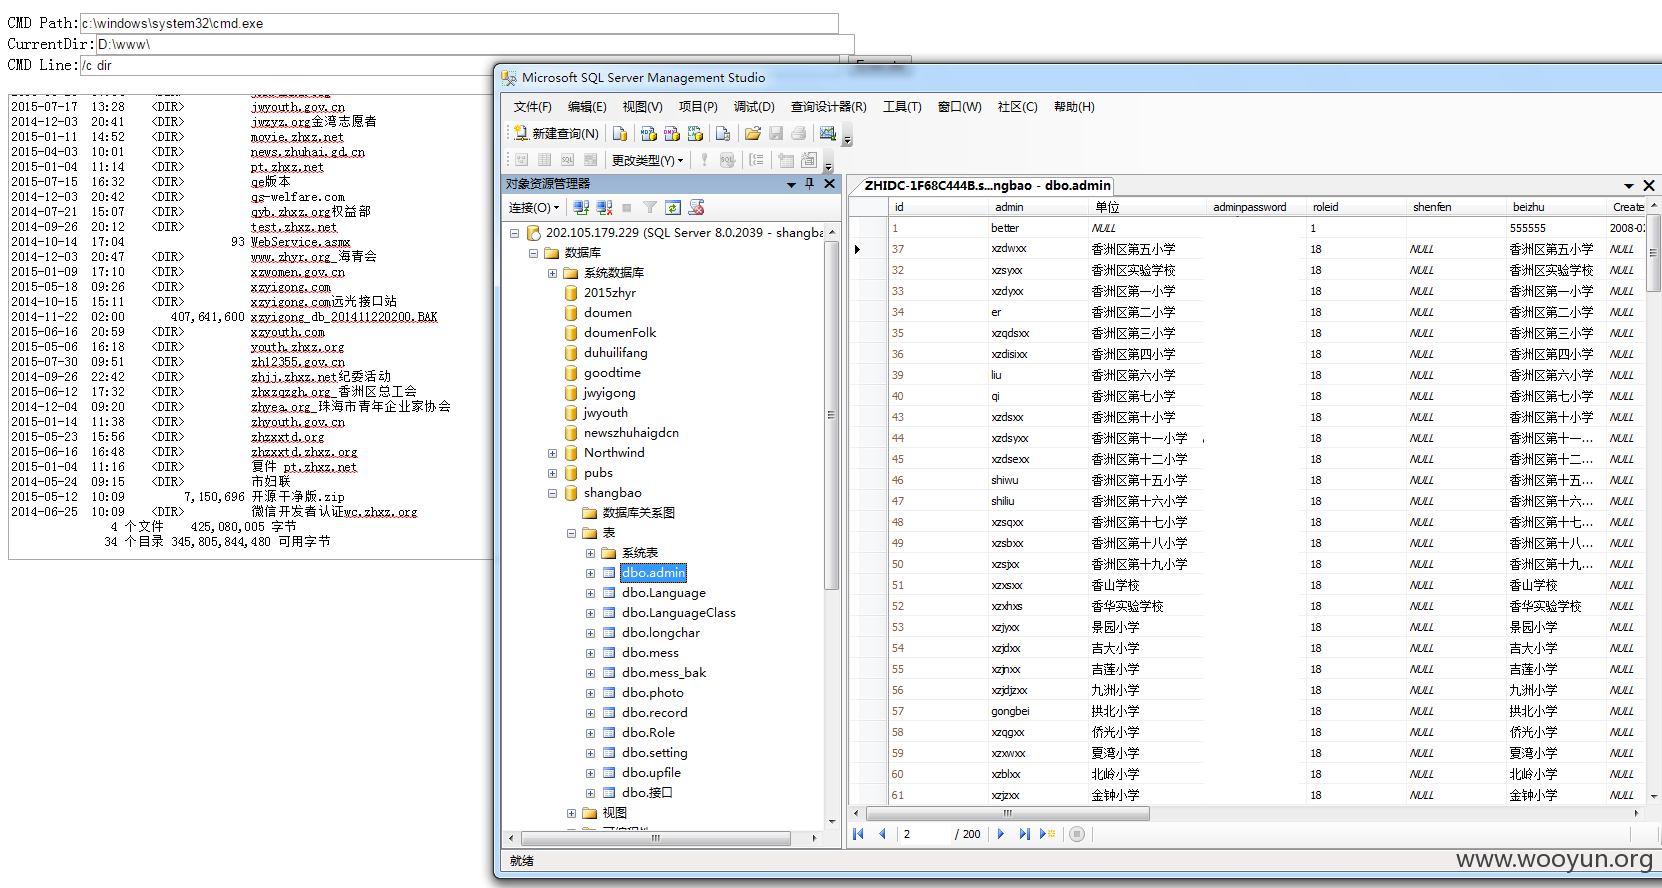Collapse the 数据库 folder node
The image size is (1662, 888).
click(533, 253)
